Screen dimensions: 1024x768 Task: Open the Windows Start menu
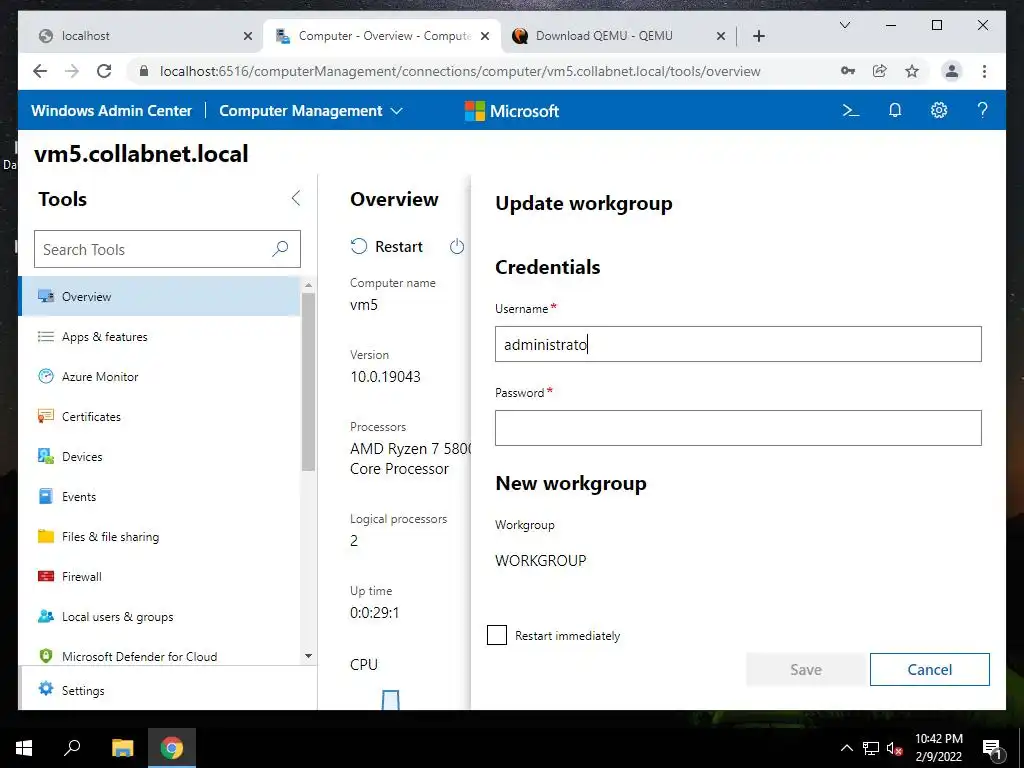click(24, 748)
